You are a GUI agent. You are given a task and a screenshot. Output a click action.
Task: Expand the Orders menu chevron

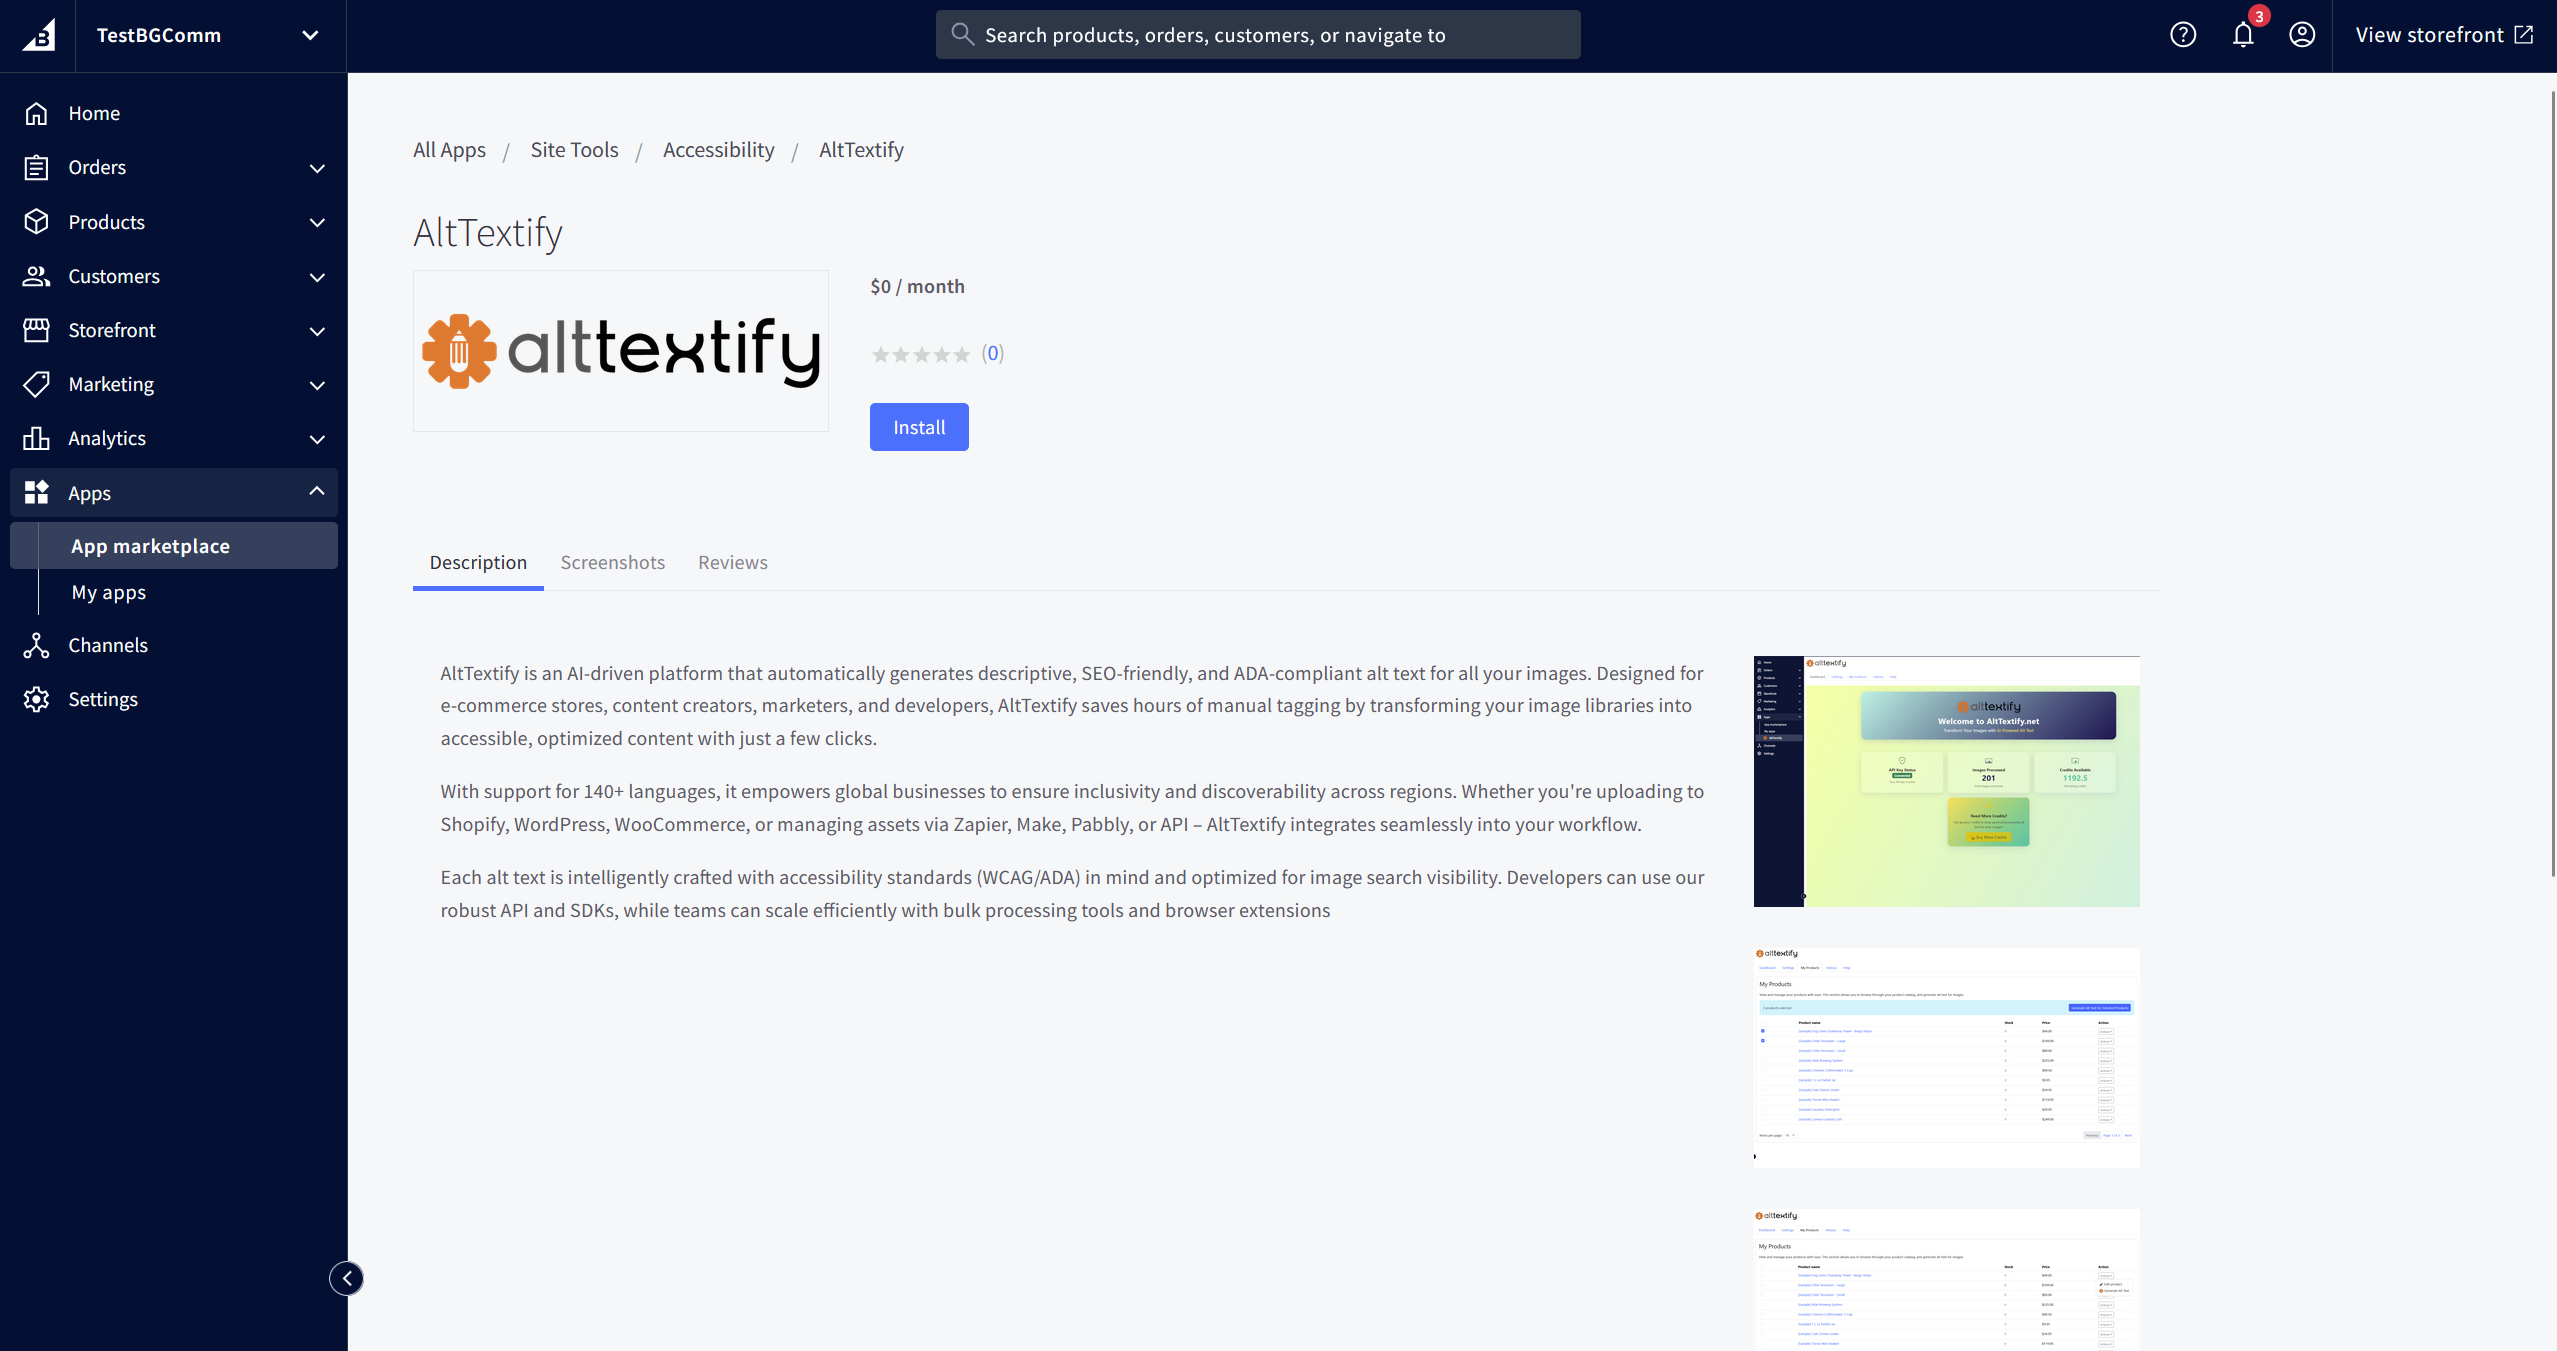317,168
